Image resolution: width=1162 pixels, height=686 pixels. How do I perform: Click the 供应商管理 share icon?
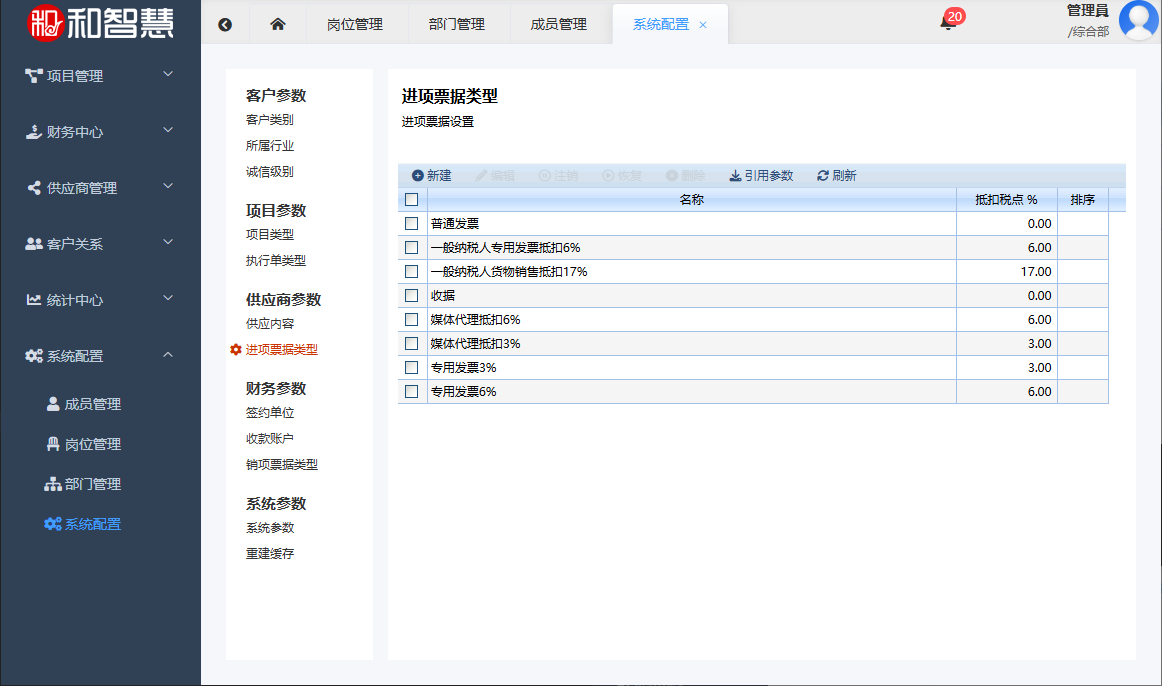click(x=34, y=188)
